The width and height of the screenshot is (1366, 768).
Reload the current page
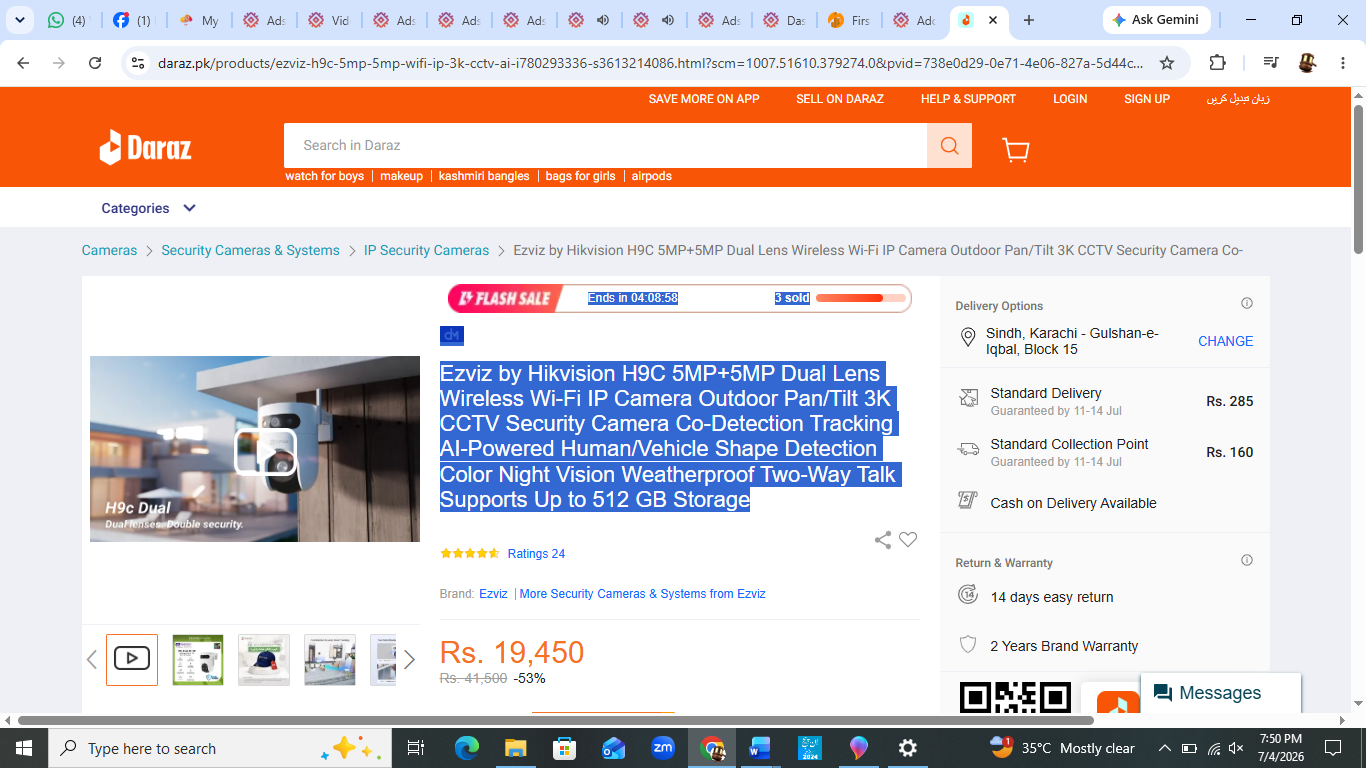95,63
